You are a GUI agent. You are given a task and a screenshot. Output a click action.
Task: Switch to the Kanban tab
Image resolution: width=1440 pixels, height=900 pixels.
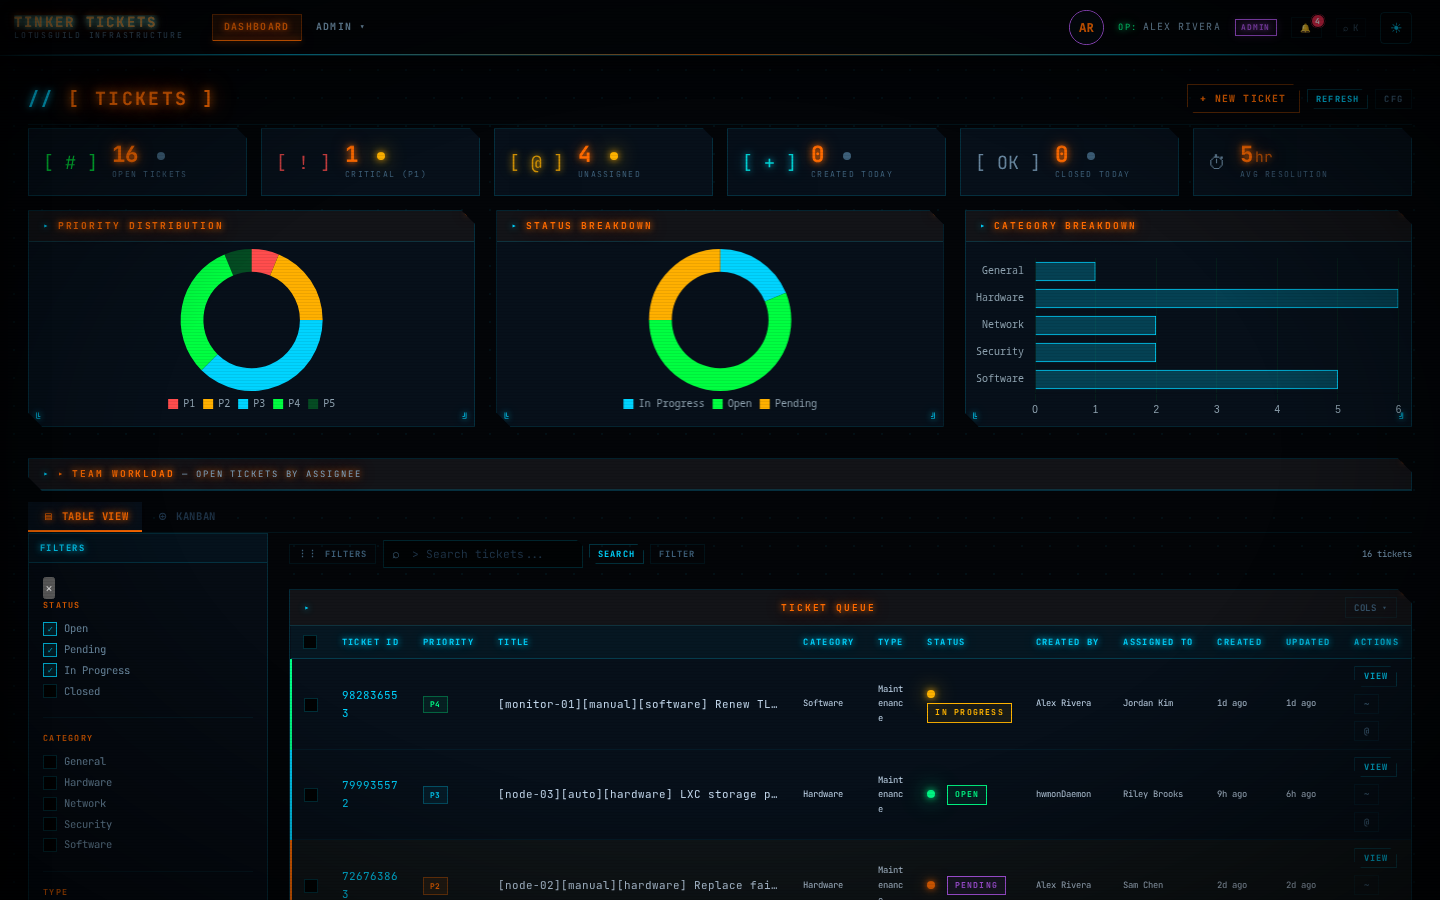187,517
